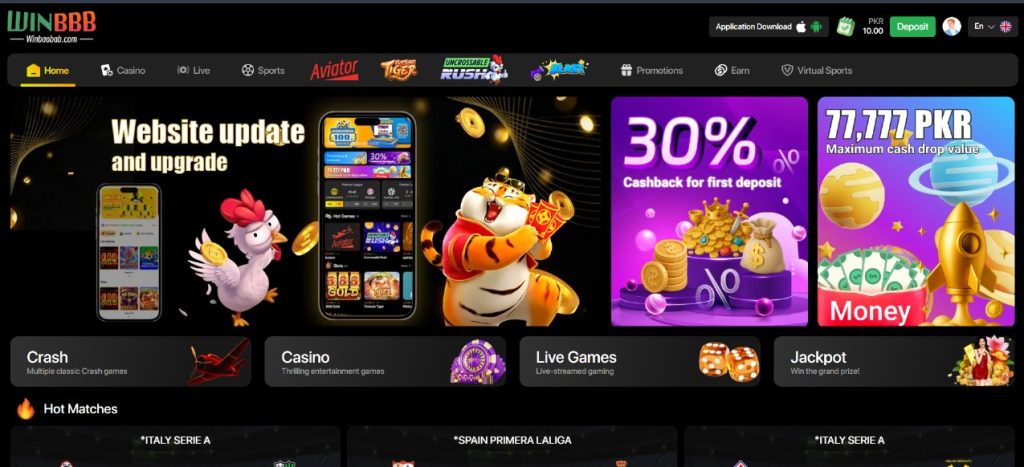Click the WINBBB site logo

pyautogui.click(x=52, y=27)
